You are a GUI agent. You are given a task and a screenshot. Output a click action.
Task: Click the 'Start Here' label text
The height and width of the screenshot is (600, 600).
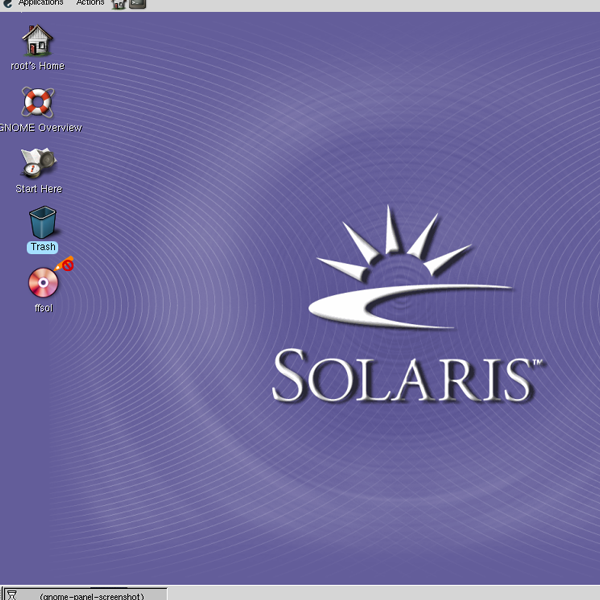click(x=39, y=189)
